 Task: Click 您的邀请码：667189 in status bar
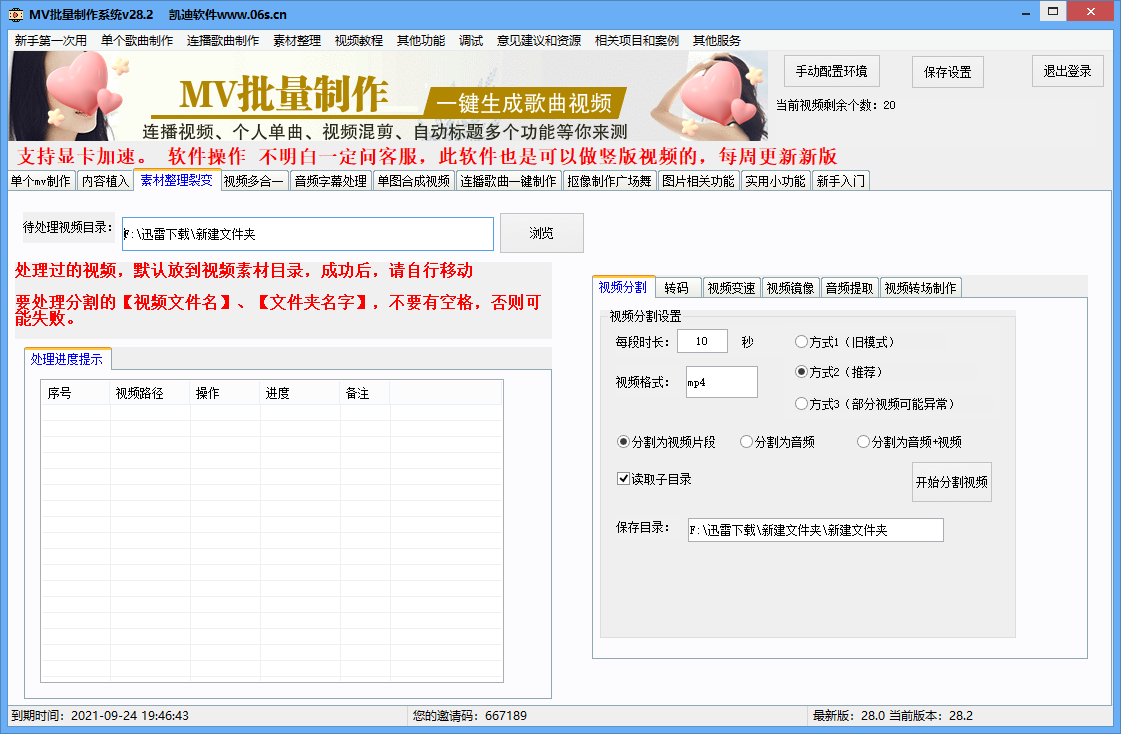(470, 715)
